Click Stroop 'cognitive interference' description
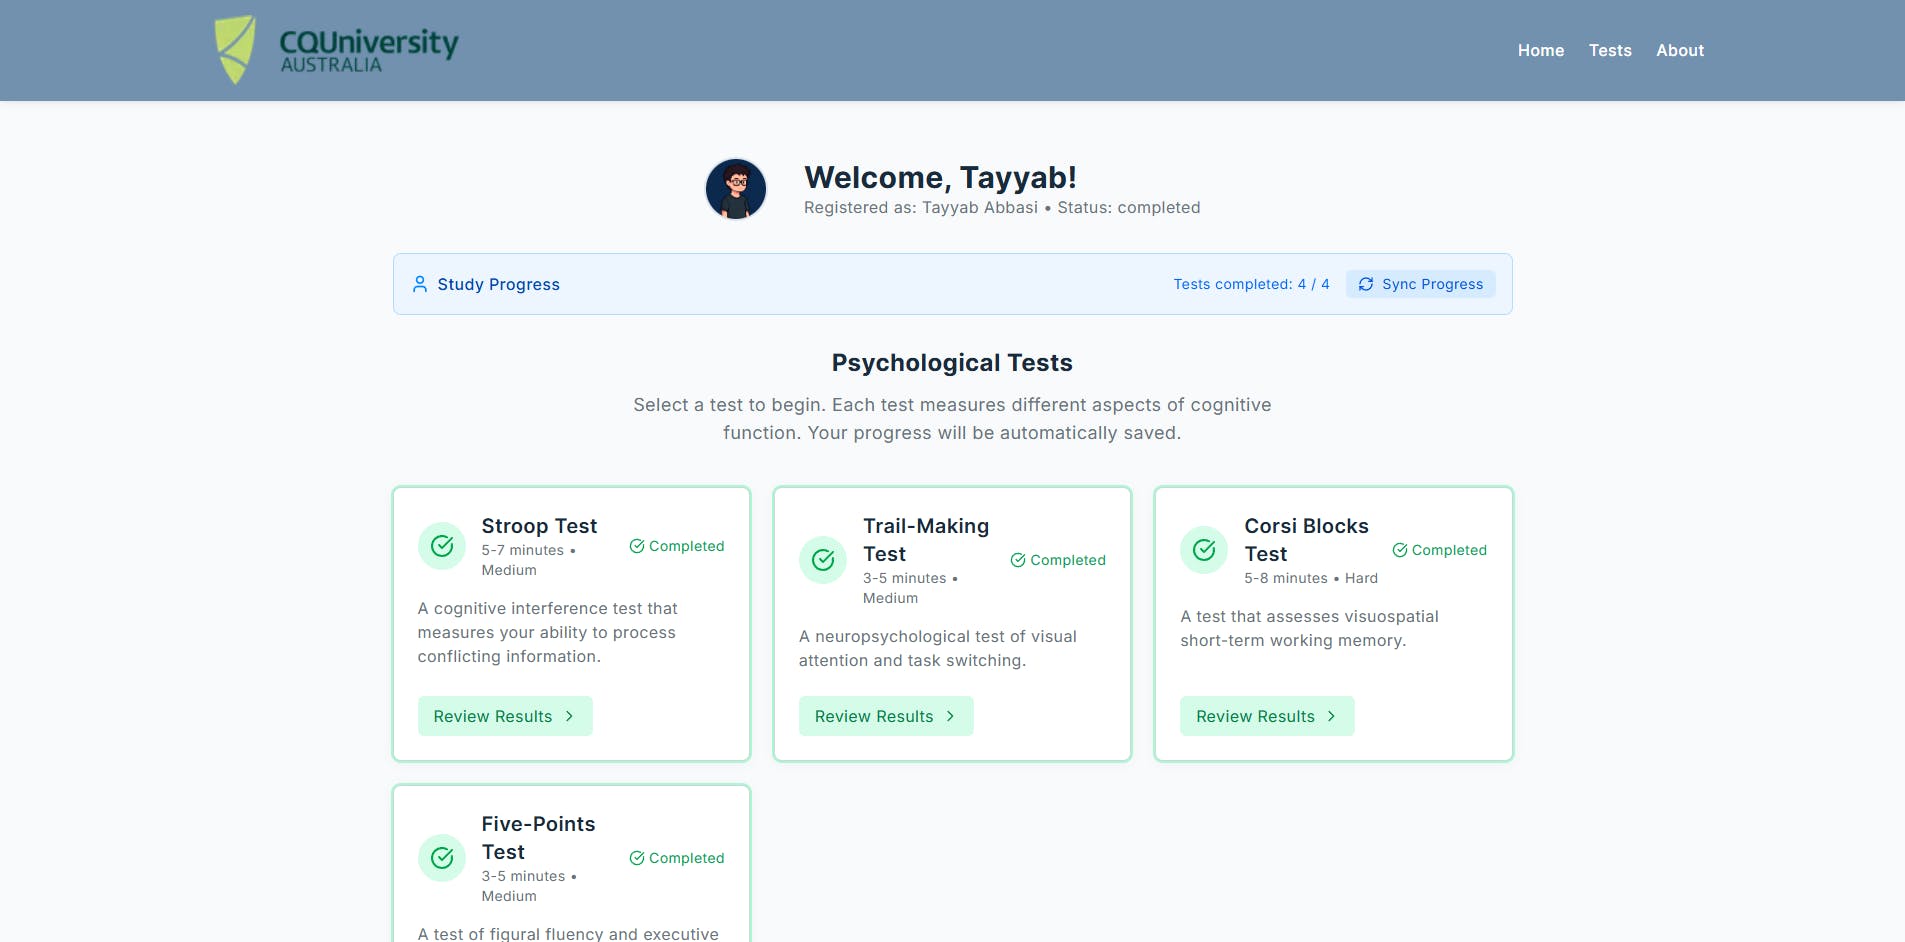 (x=548, y=632)
